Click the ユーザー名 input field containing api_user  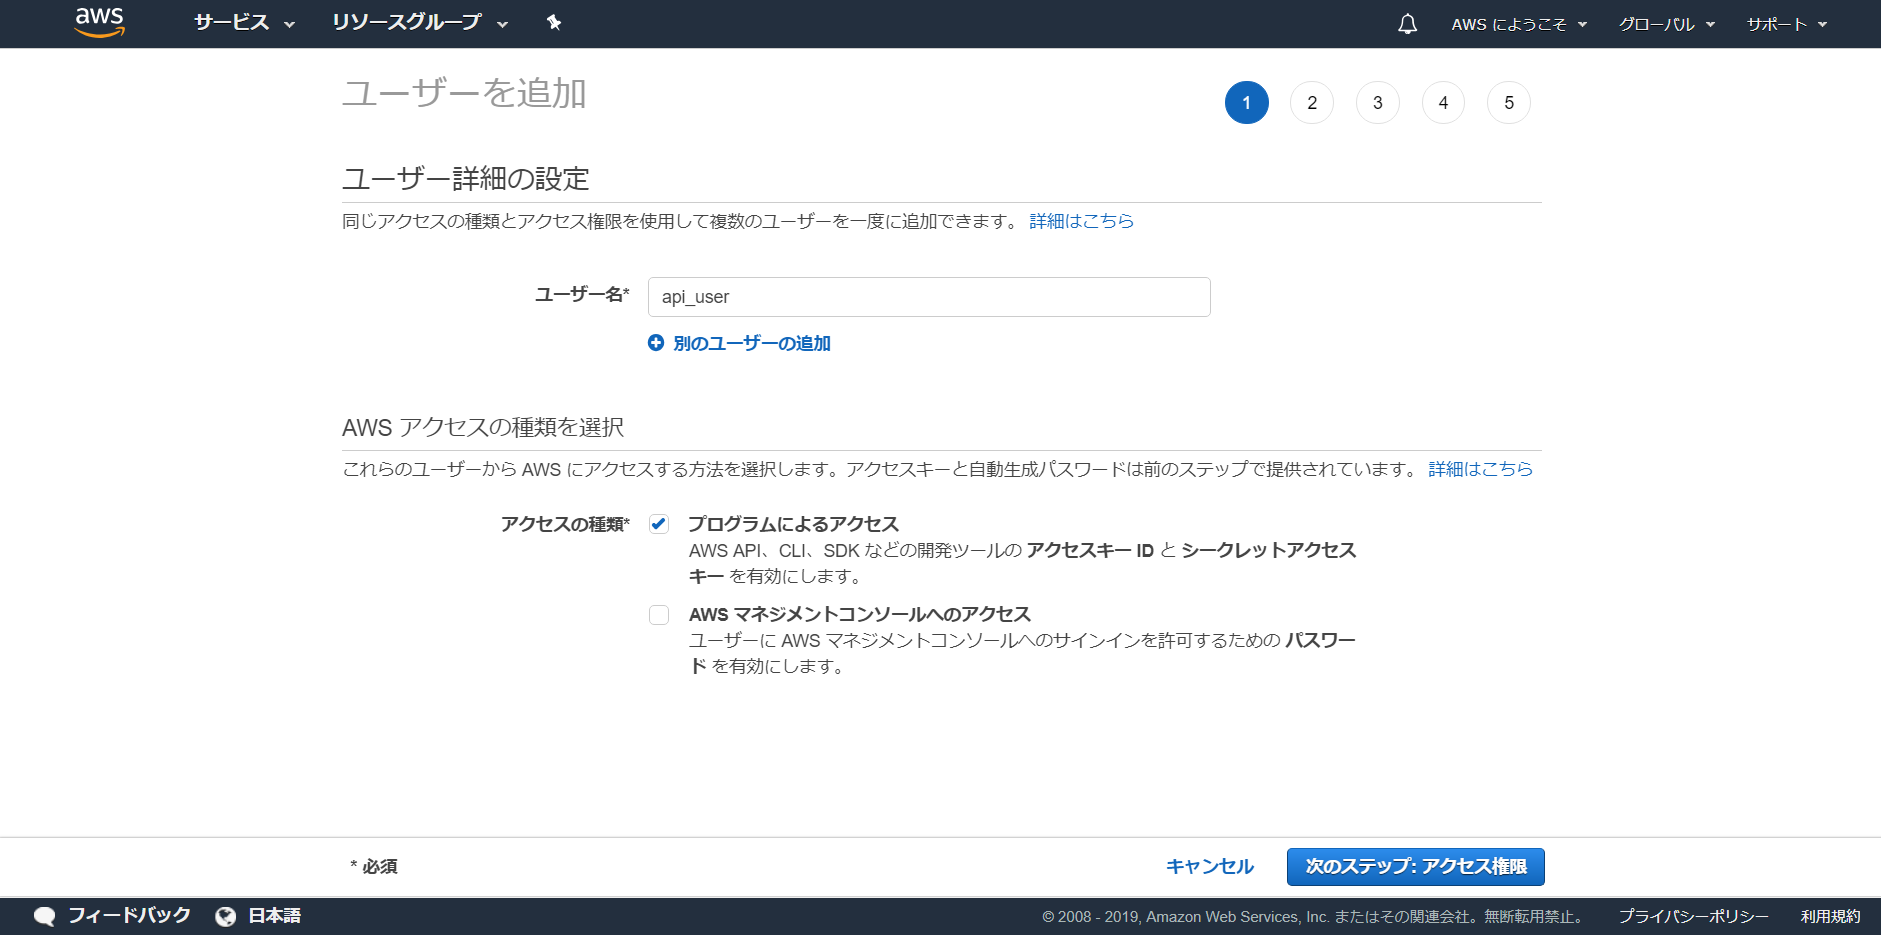click(x=929, y=297)
